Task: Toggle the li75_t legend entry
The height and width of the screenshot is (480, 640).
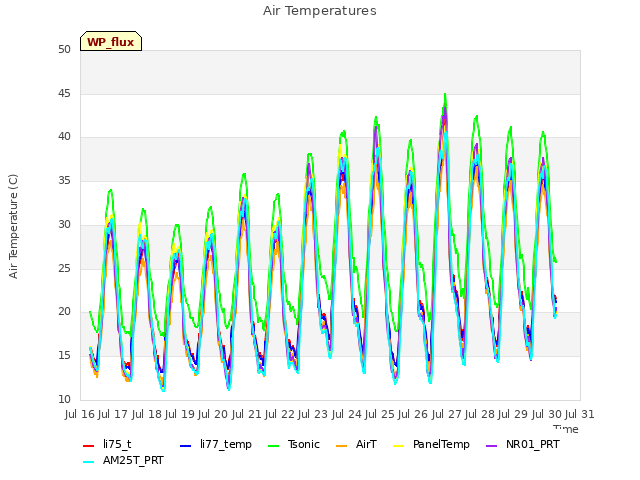Action: tap(107, 444)
